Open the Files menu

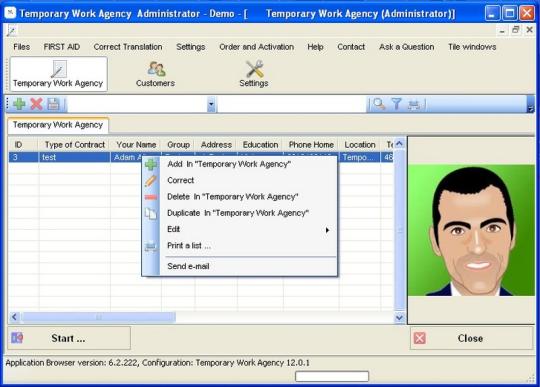pyautogui.click(x=21, y=47)
